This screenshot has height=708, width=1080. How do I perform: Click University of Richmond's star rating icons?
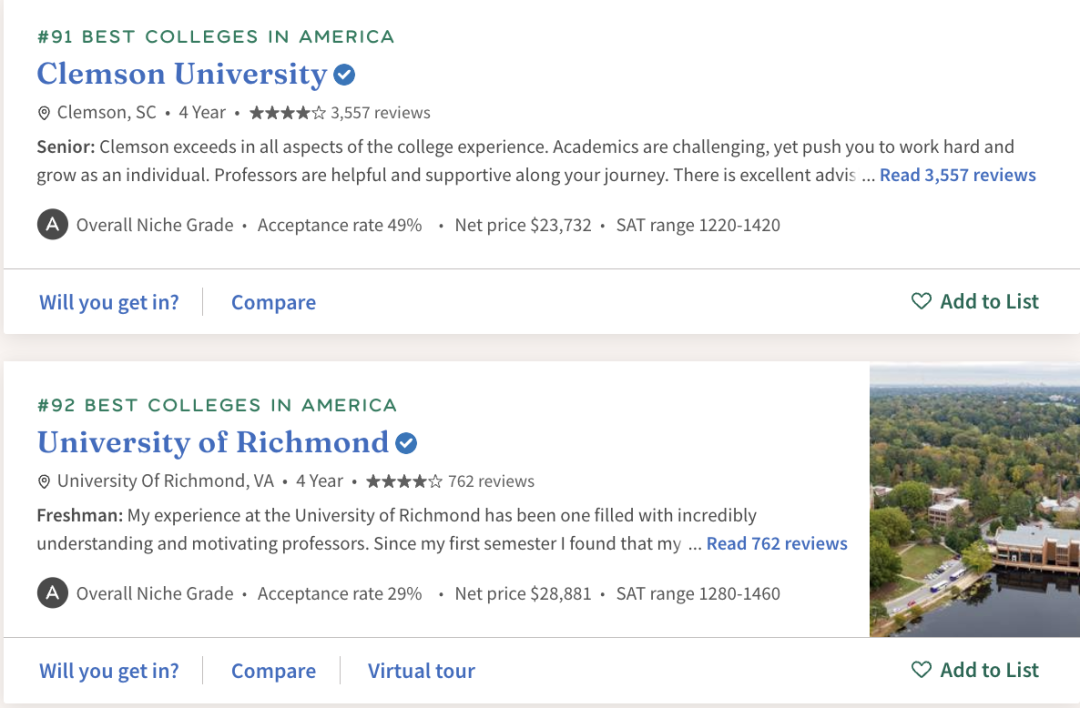point(404,482)
